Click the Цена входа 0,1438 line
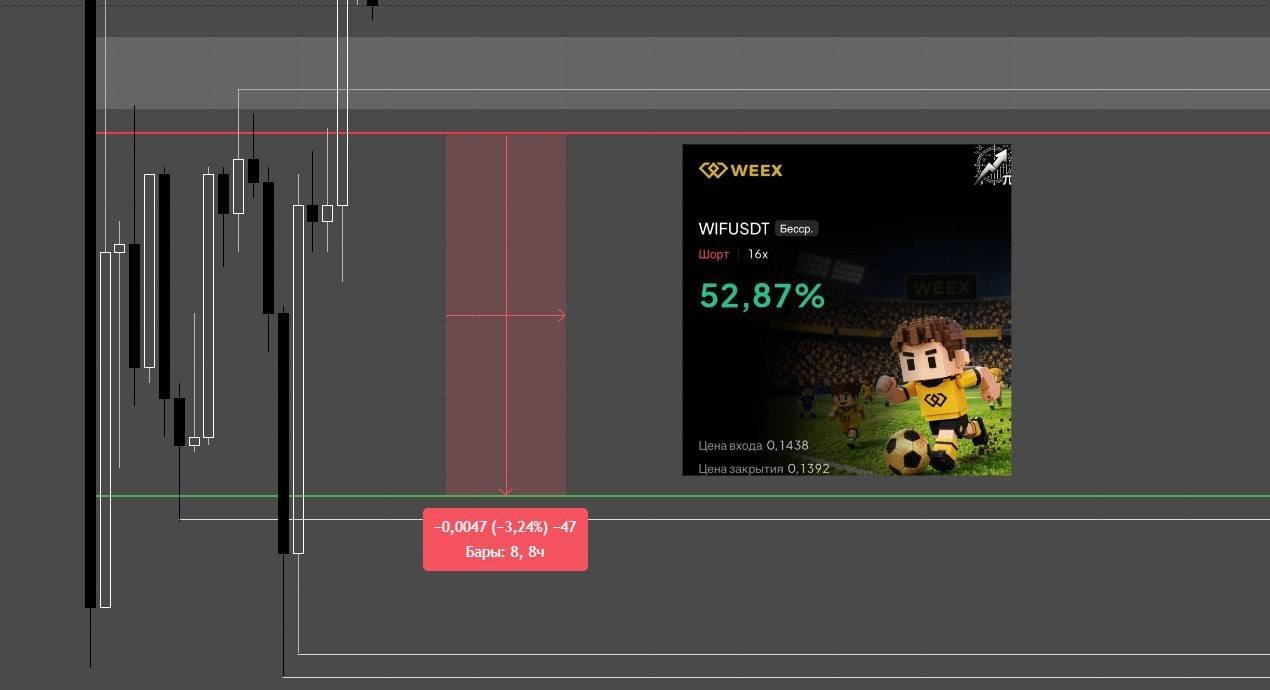 [753, 445]
